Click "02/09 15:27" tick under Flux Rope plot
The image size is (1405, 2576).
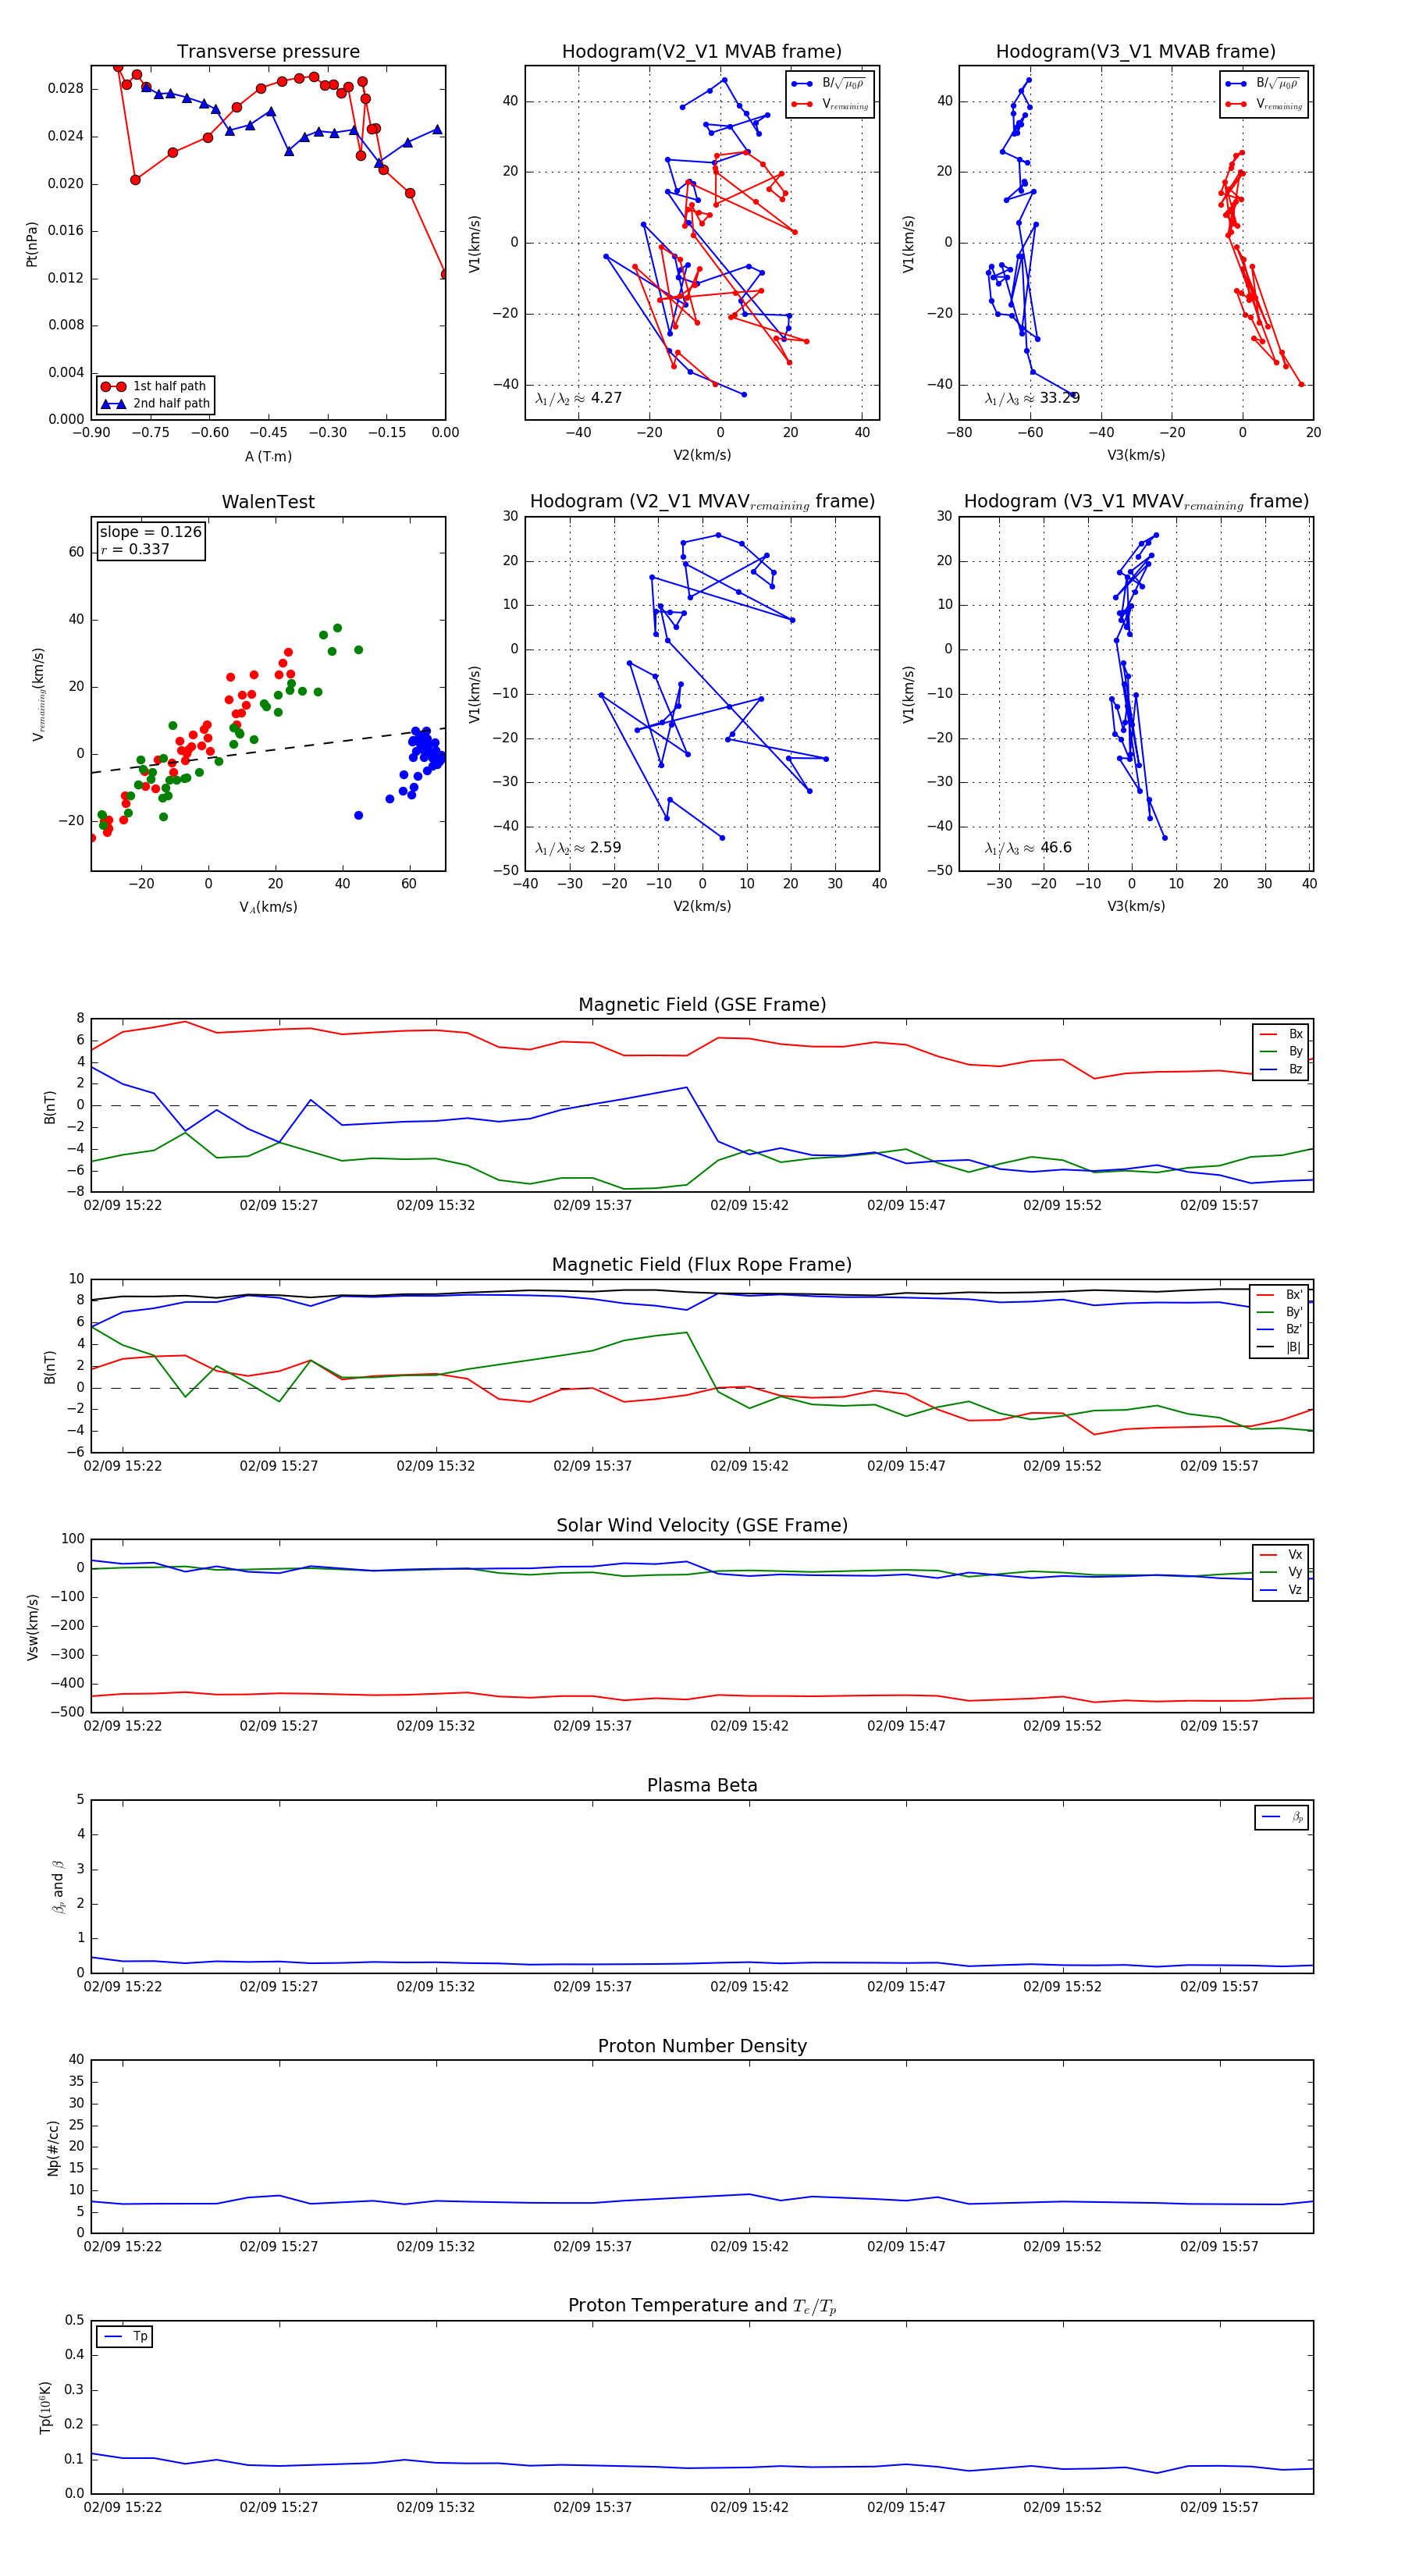[279, 1466]
